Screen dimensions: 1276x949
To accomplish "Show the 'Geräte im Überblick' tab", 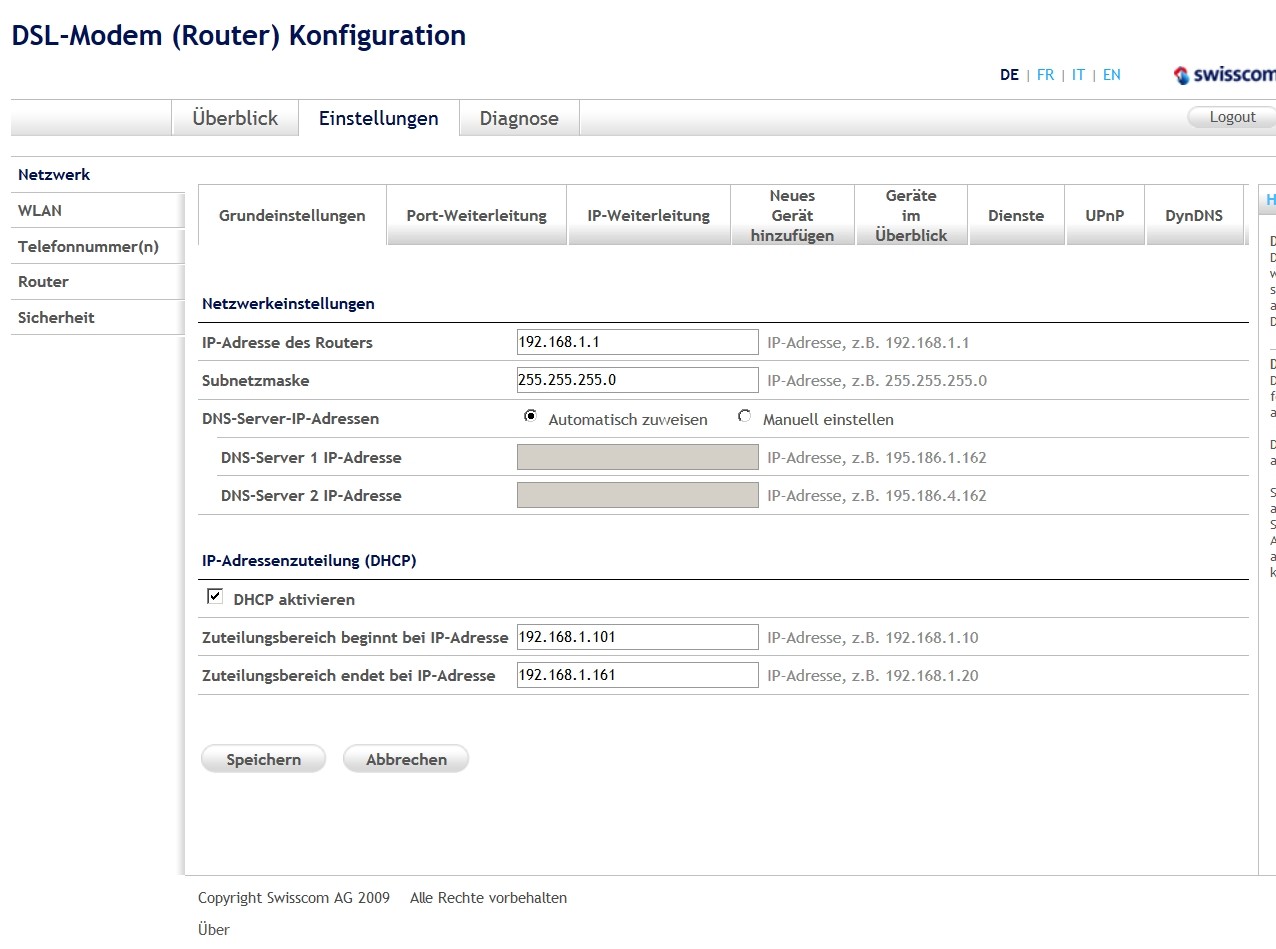I will [x=911, y=216].
